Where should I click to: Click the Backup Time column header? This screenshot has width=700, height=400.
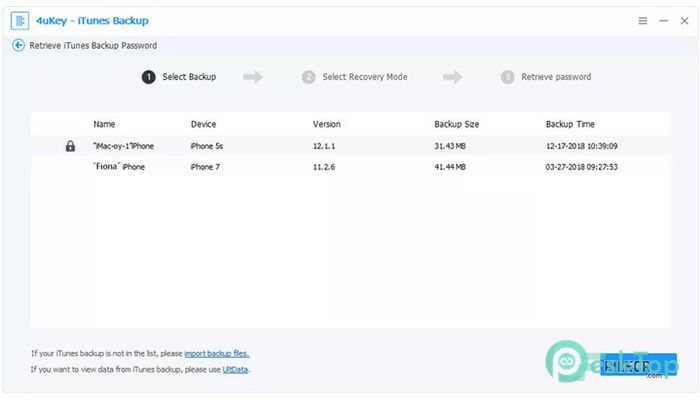(570, 124)
